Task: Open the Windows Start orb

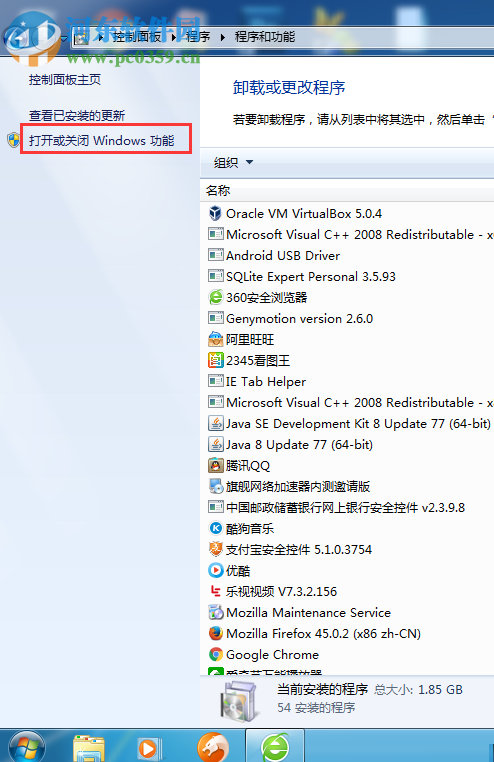Action: [26, 747]
